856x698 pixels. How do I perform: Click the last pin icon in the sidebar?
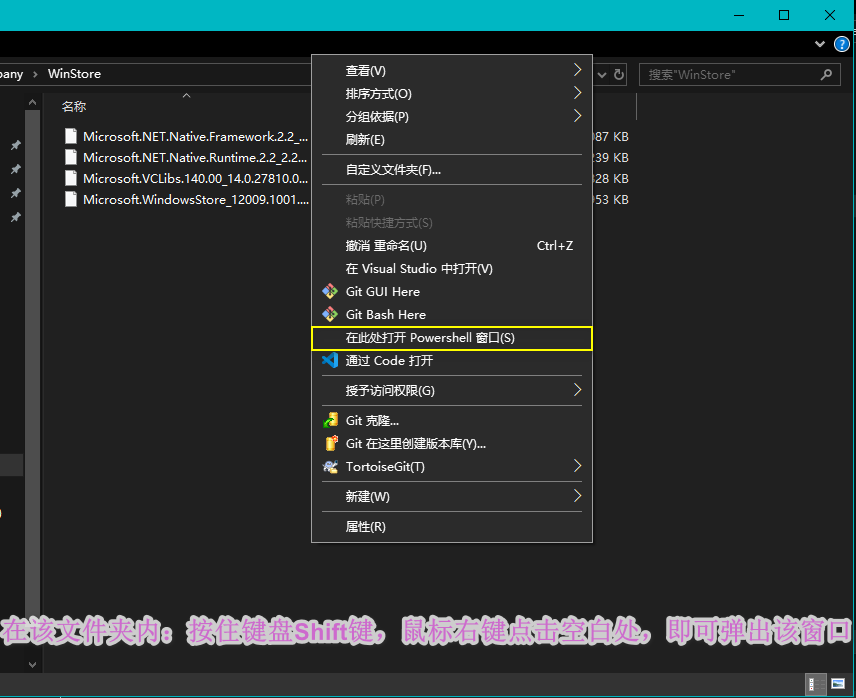16,218
